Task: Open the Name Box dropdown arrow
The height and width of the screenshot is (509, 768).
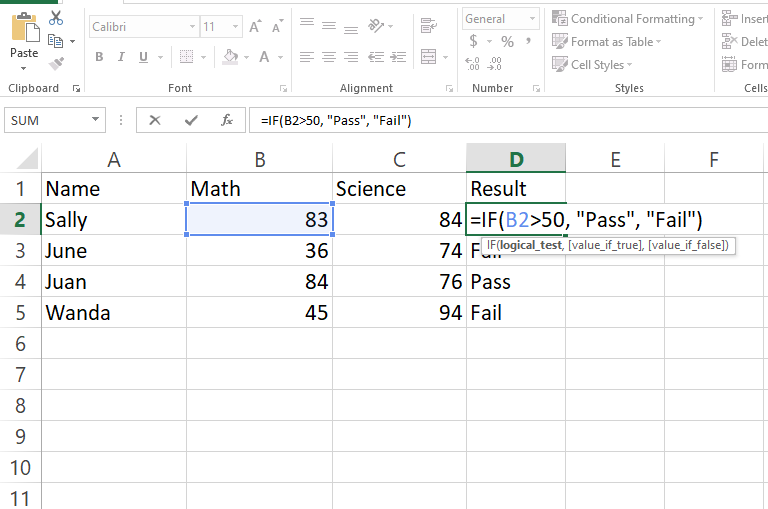Action: click(x=96, y=120)
